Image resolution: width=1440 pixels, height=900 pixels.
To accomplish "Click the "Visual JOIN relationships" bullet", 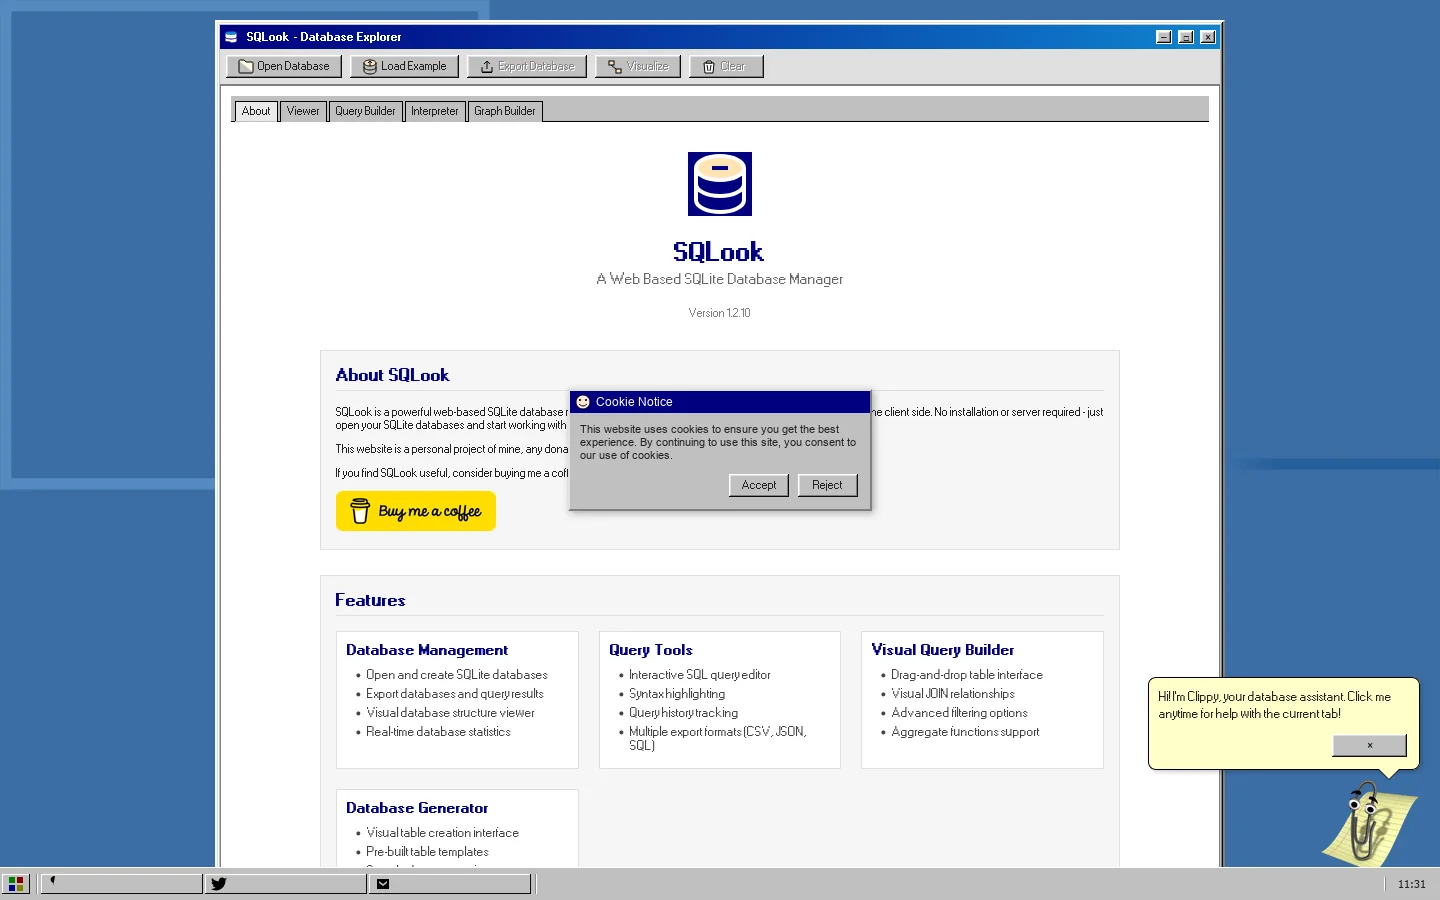I will coord(953,694).
